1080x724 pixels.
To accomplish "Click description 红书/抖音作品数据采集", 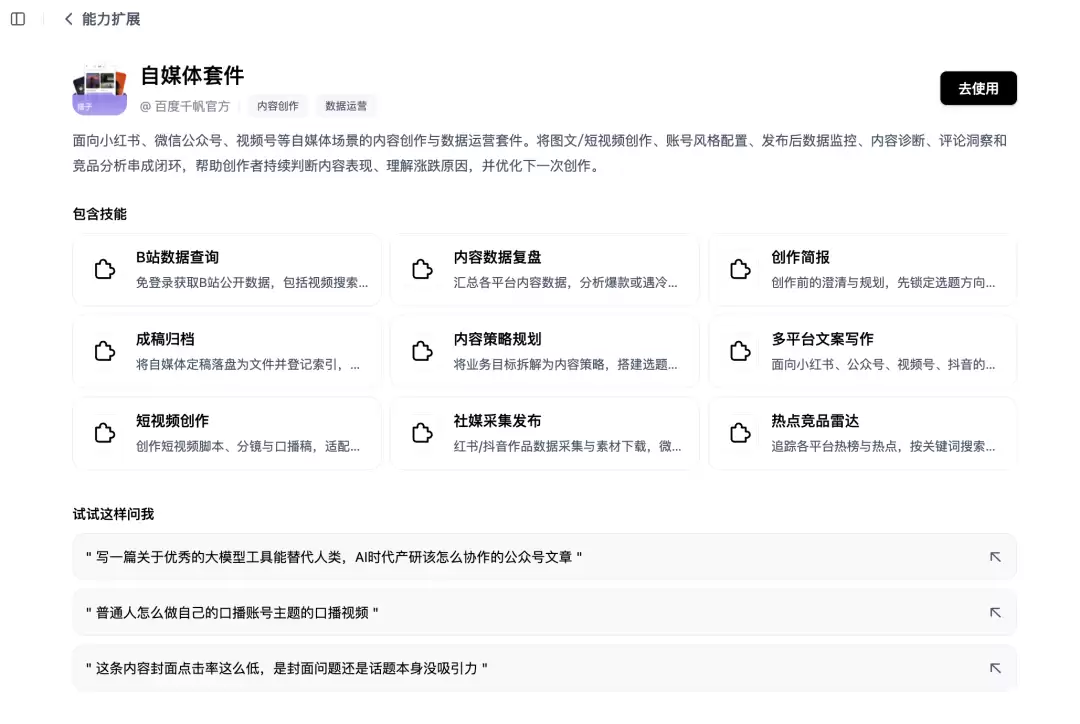I will pyautogui.click(x=567, y=446).
